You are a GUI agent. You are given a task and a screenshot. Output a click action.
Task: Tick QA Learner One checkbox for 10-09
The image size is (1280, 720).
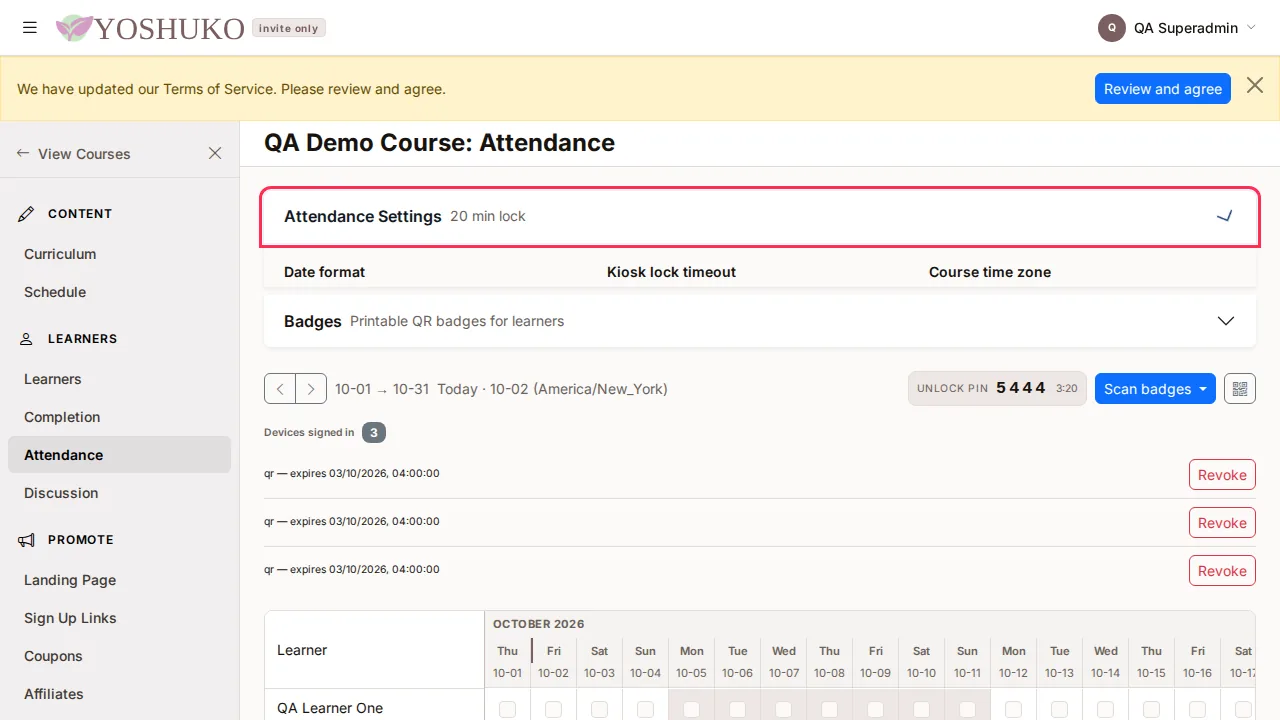click(876, 709)
